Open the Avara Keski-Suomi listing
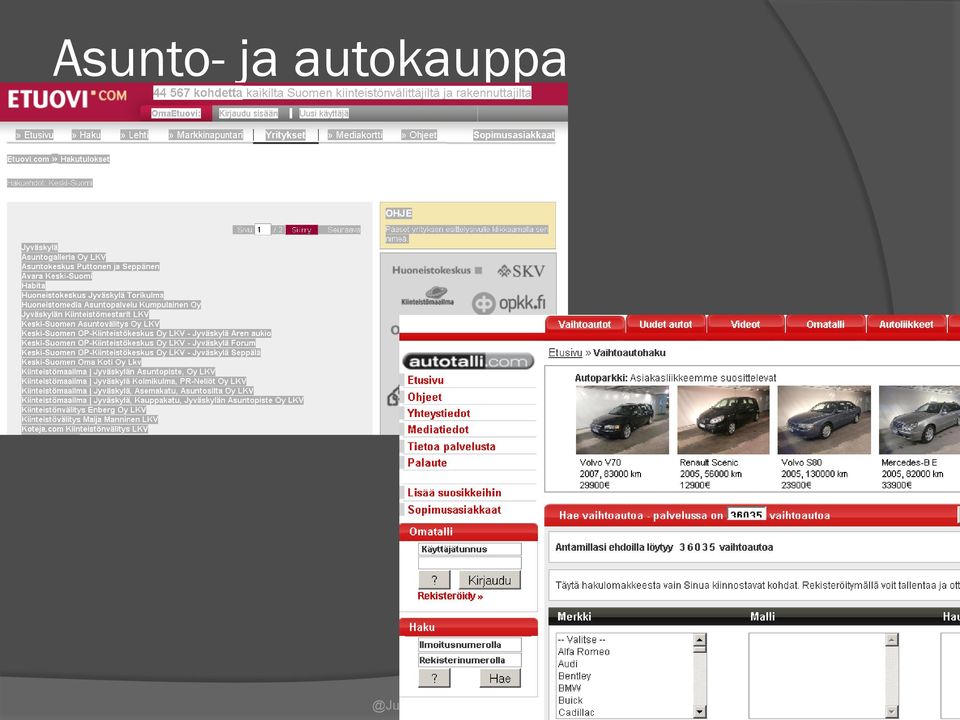The image size is (960, 720). pyautogui.click(x=57, y=276)
